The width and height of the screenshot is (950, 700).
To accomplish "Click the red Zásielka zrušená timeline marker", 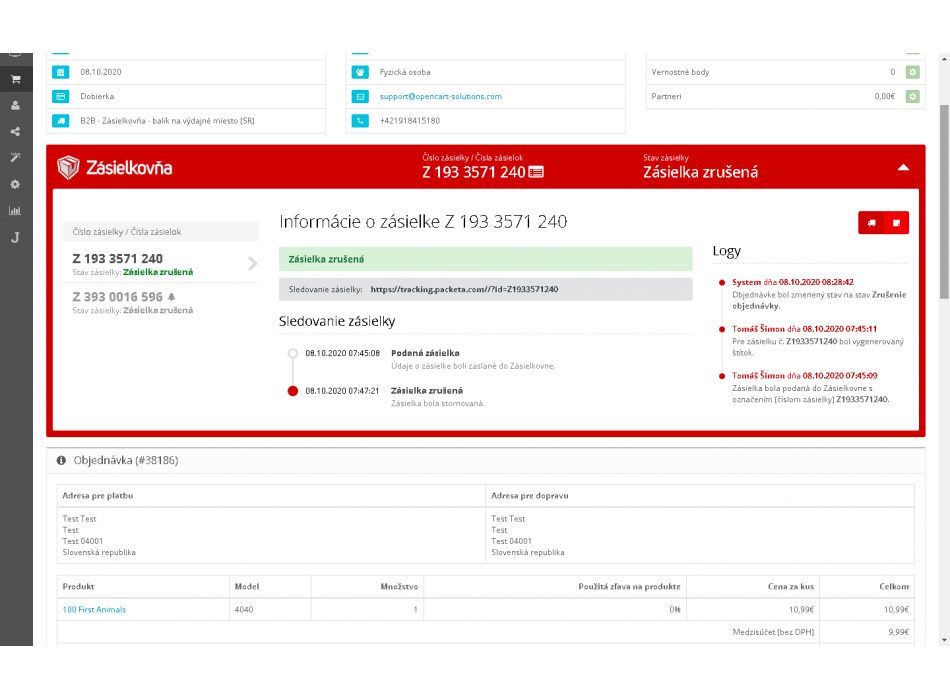I will [293, 391].
